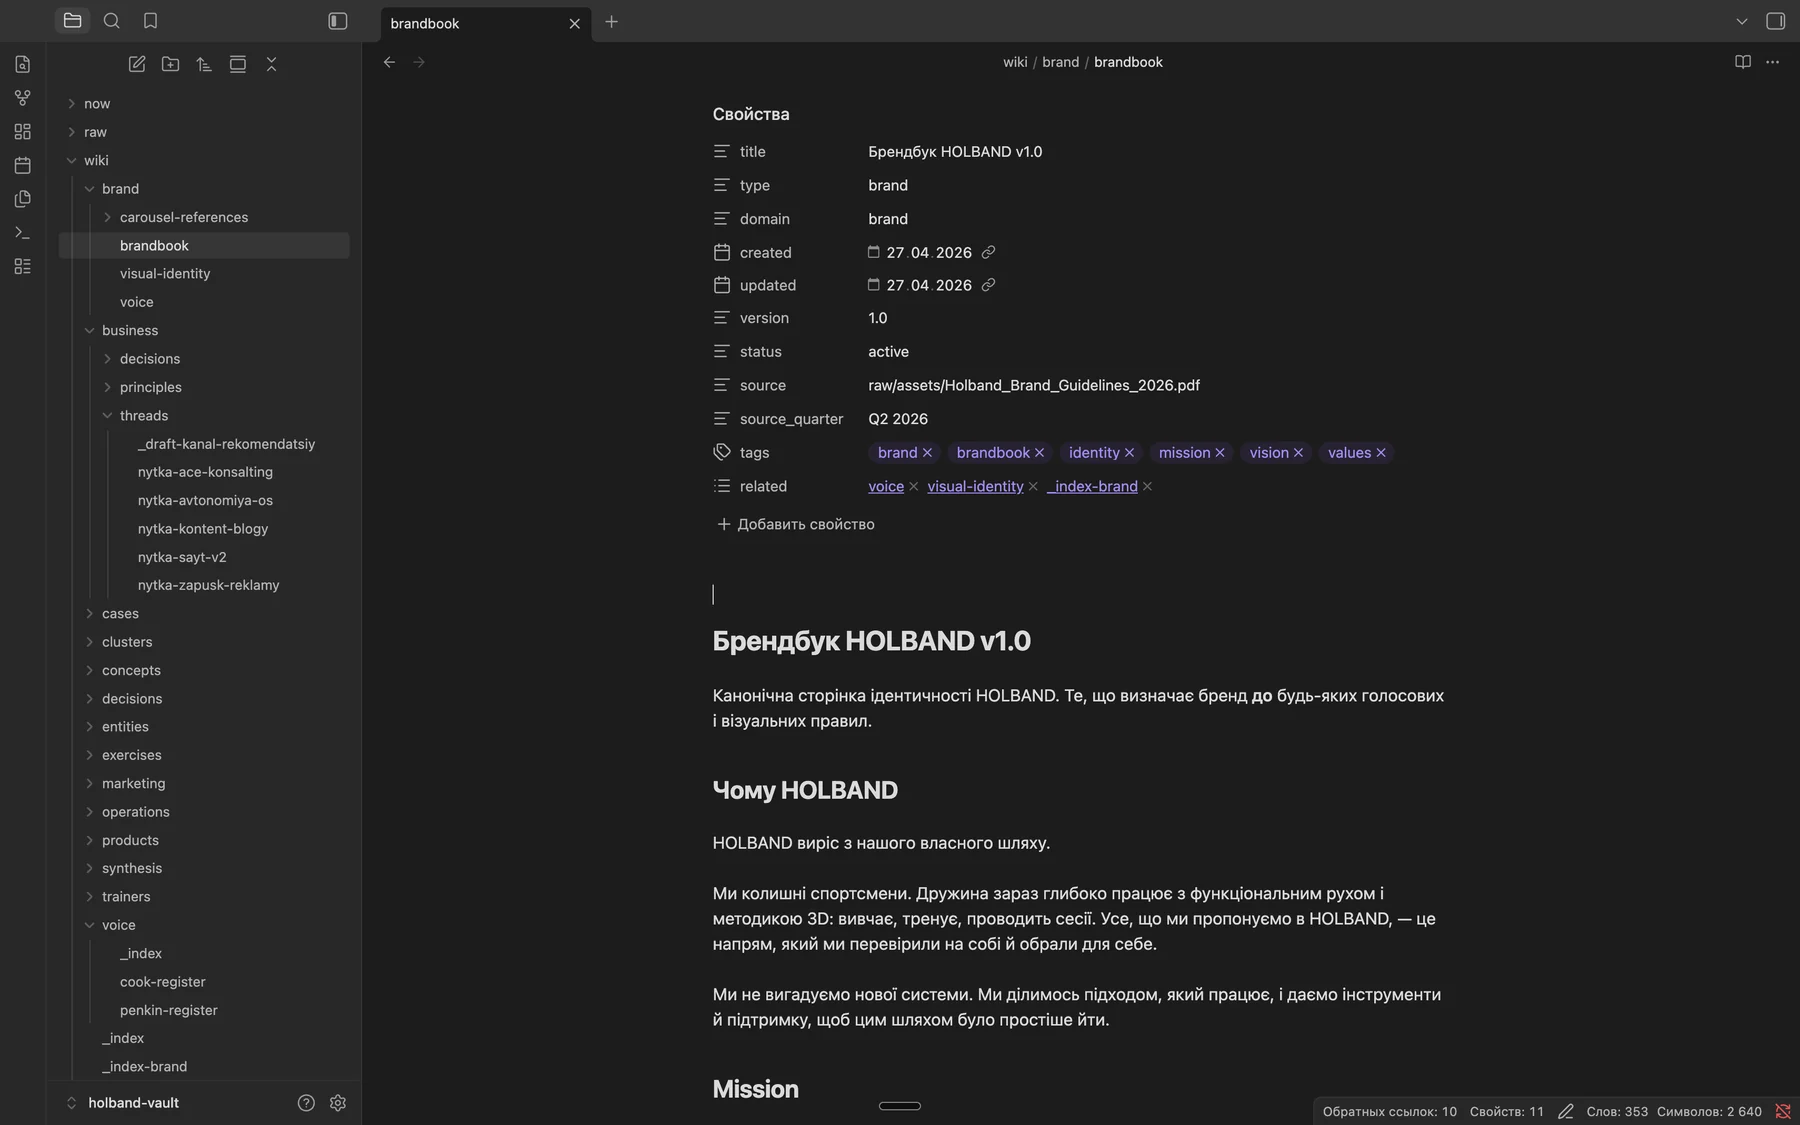
Task: Follow the visual-identity related link
Action: click(975, 486)
